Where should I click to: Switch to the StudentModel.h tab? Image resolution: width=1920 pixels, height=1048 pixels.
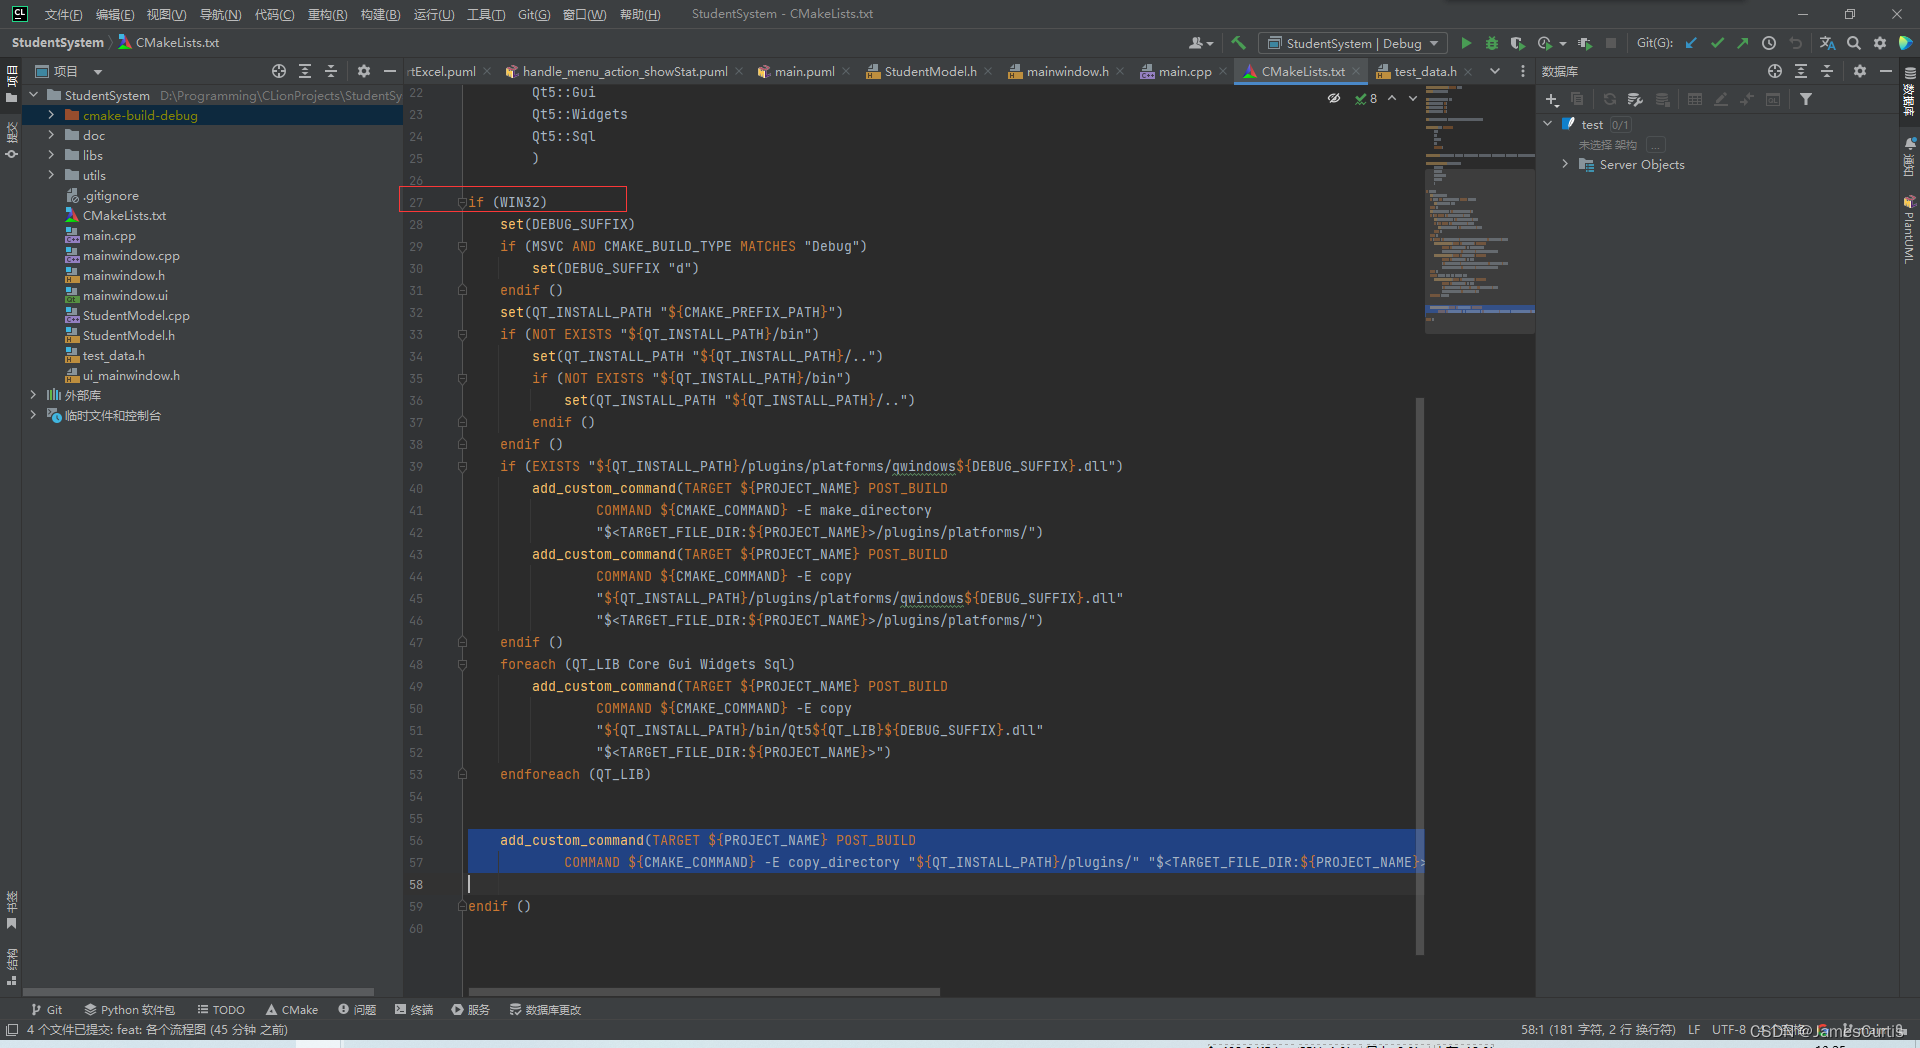click(930, 71)
